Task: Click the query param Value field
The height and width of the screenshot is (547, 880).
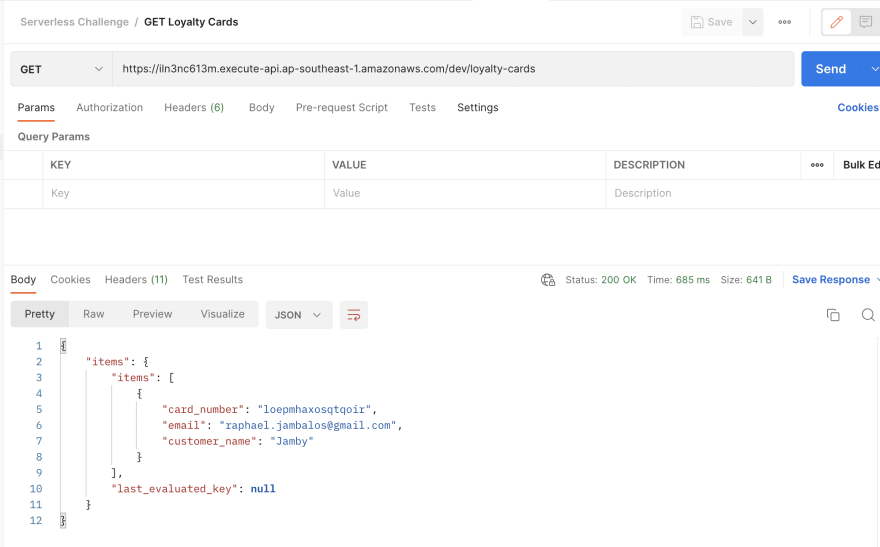Action: click(x=465, y=193)
